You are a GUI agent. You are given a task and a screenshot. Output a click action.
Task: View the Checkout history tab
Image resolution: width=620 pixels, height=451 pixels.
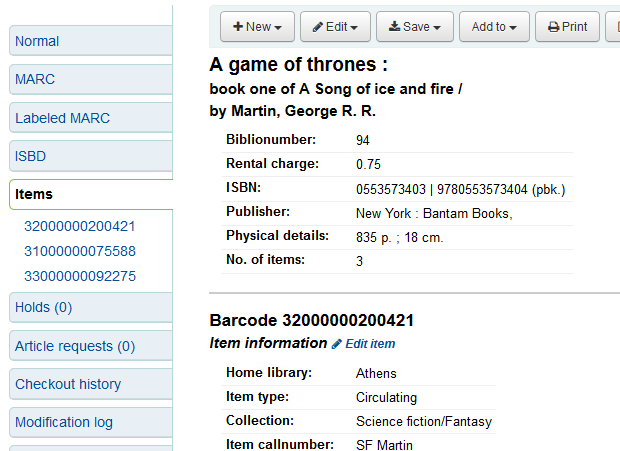tap(68, 384)
